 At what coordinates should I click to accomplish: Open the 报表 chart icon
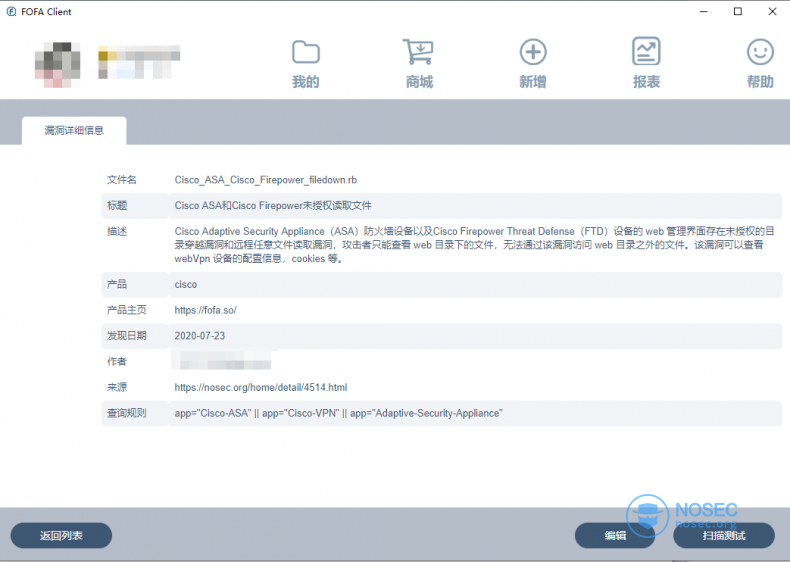646,52
